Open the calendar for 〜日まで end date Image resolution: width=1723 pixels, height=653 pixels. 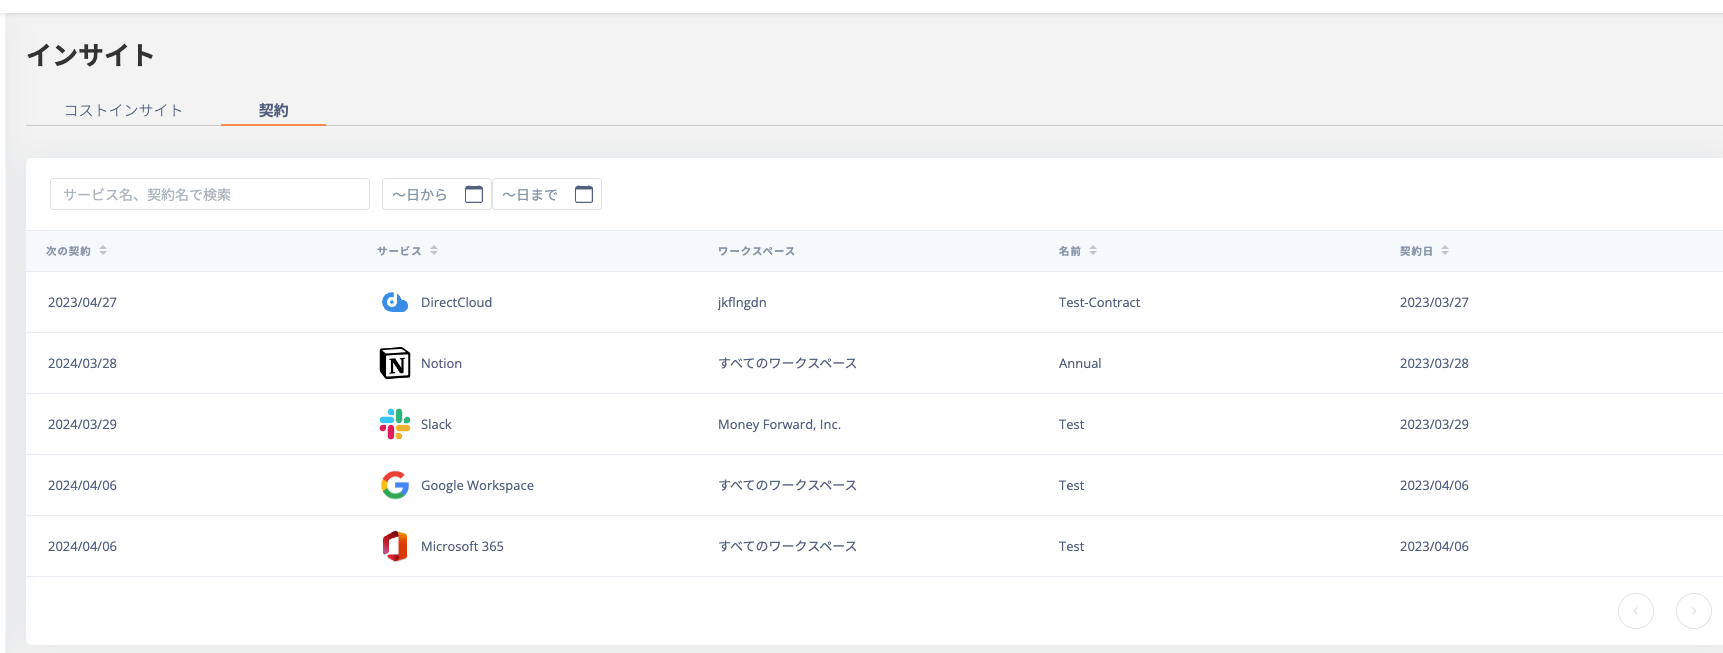pos(584,194)
